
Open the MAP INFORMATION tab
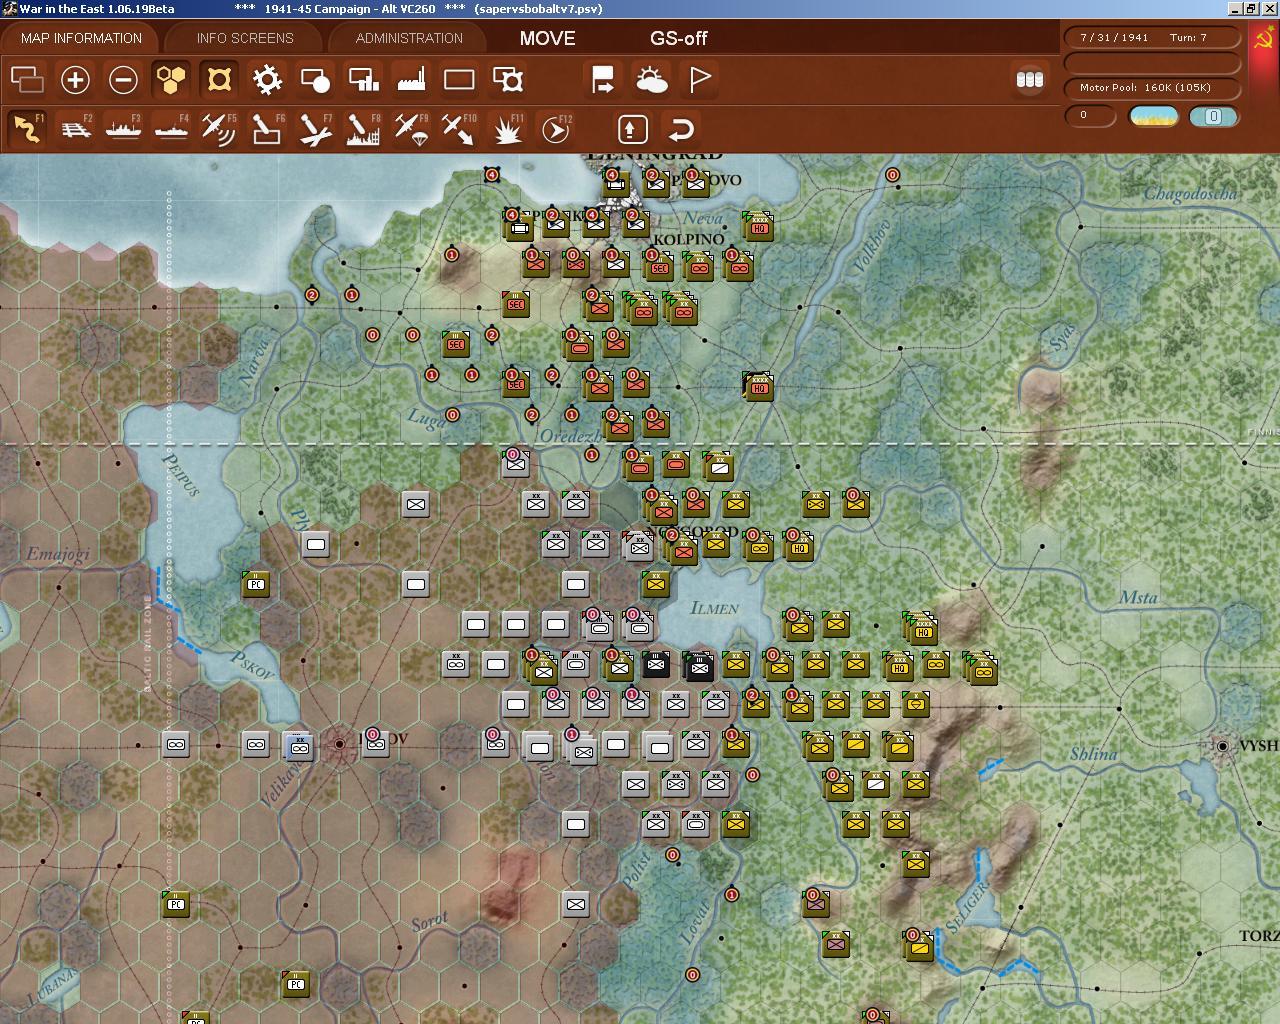tap(81, 38)
